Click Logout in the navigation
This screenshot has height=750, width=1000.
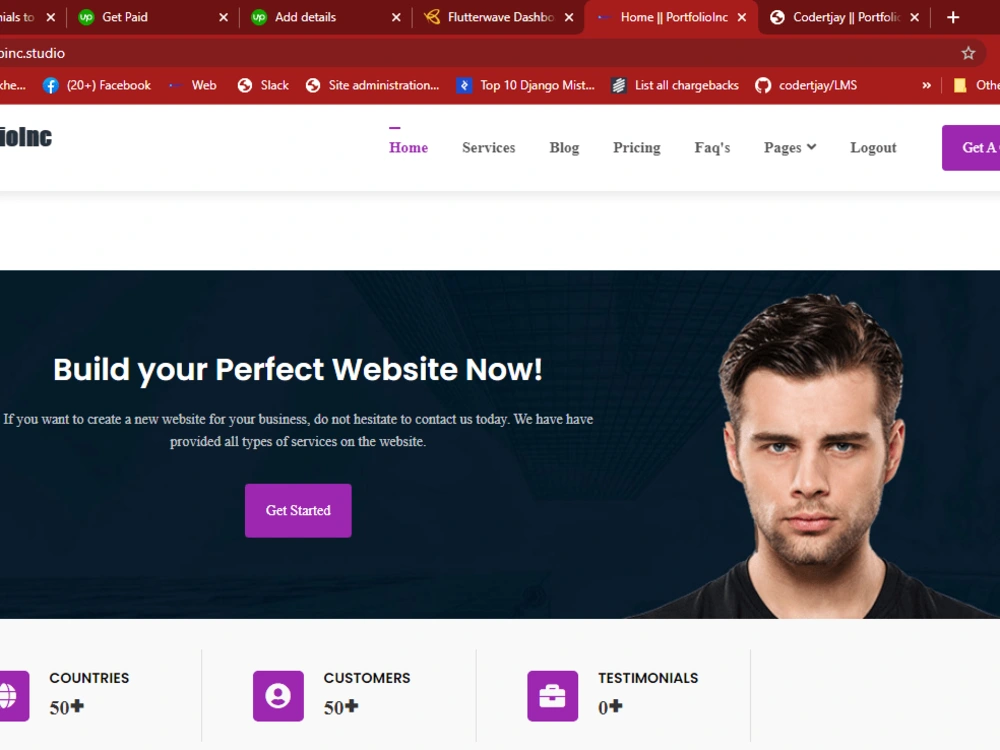873,147
